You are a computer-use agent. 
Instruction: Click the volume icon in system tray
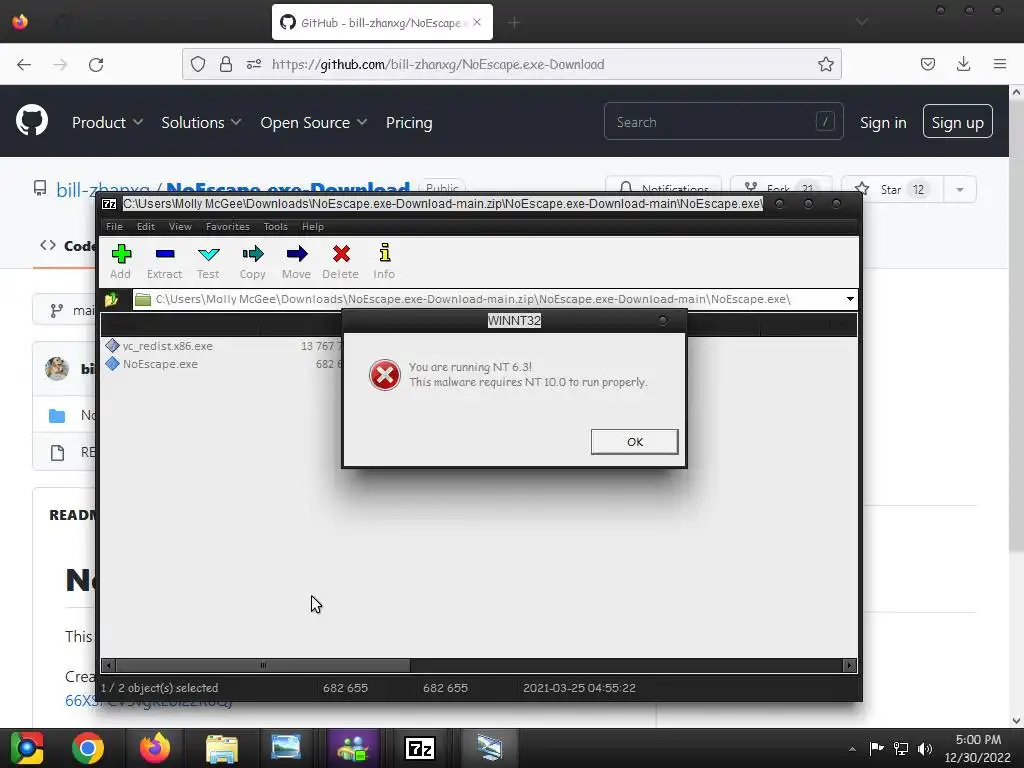[x=925, y=748]
